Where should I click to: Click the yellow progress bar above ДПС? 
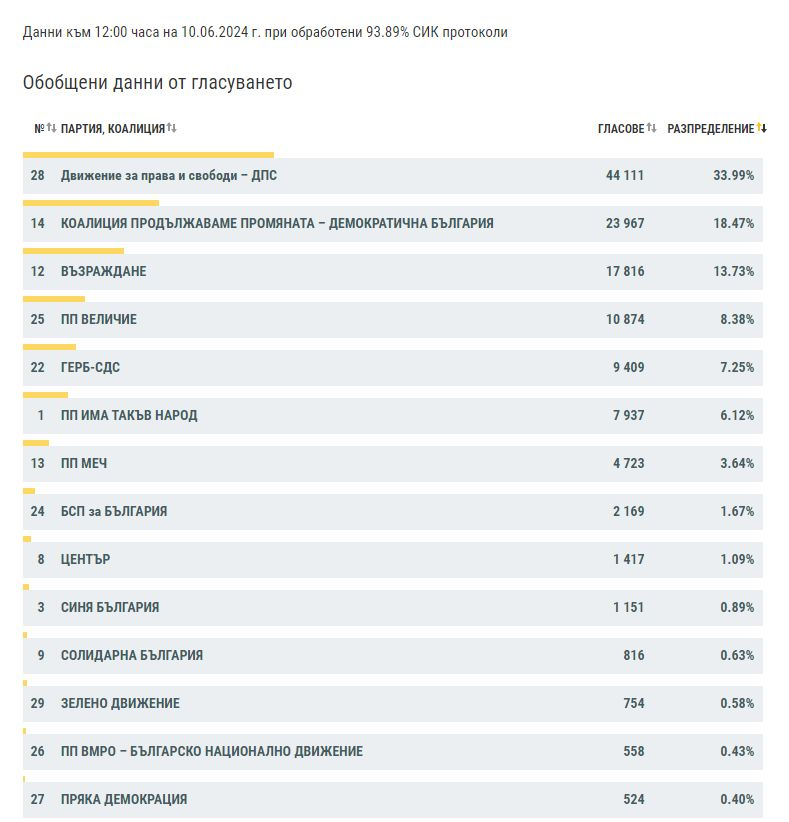click(148, 155)
